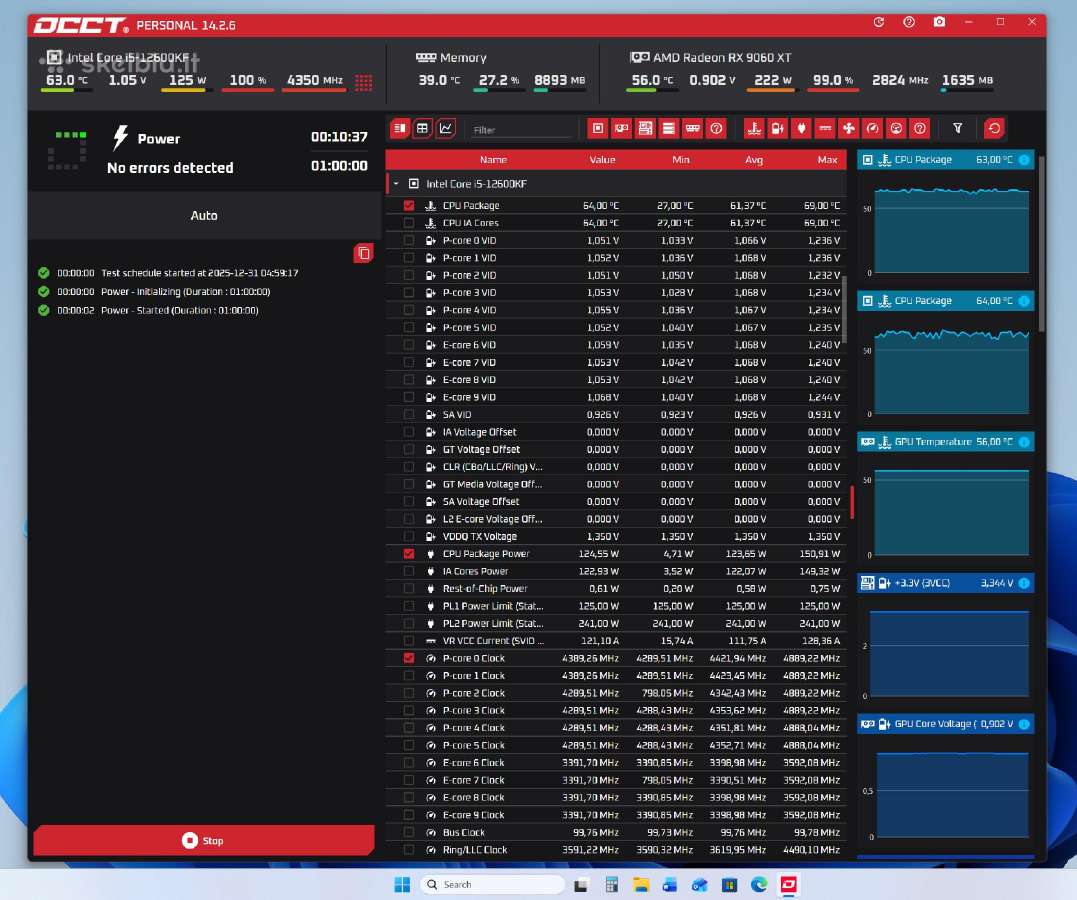Check the Bus Clock checkbox
1077x900 pixels.
409,832
